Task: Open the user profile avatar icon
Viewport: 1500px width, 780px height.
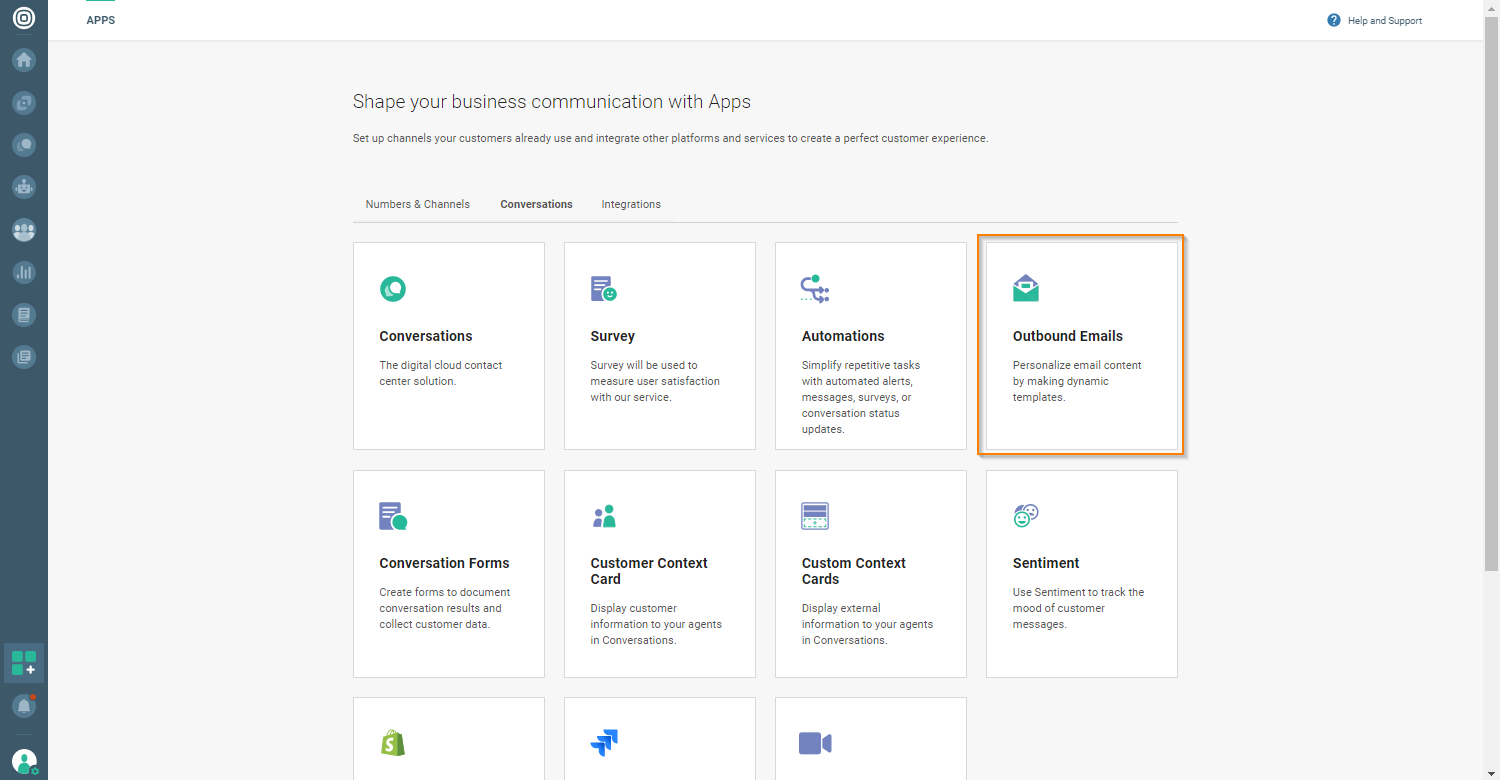Action: (x=24, y=761)
